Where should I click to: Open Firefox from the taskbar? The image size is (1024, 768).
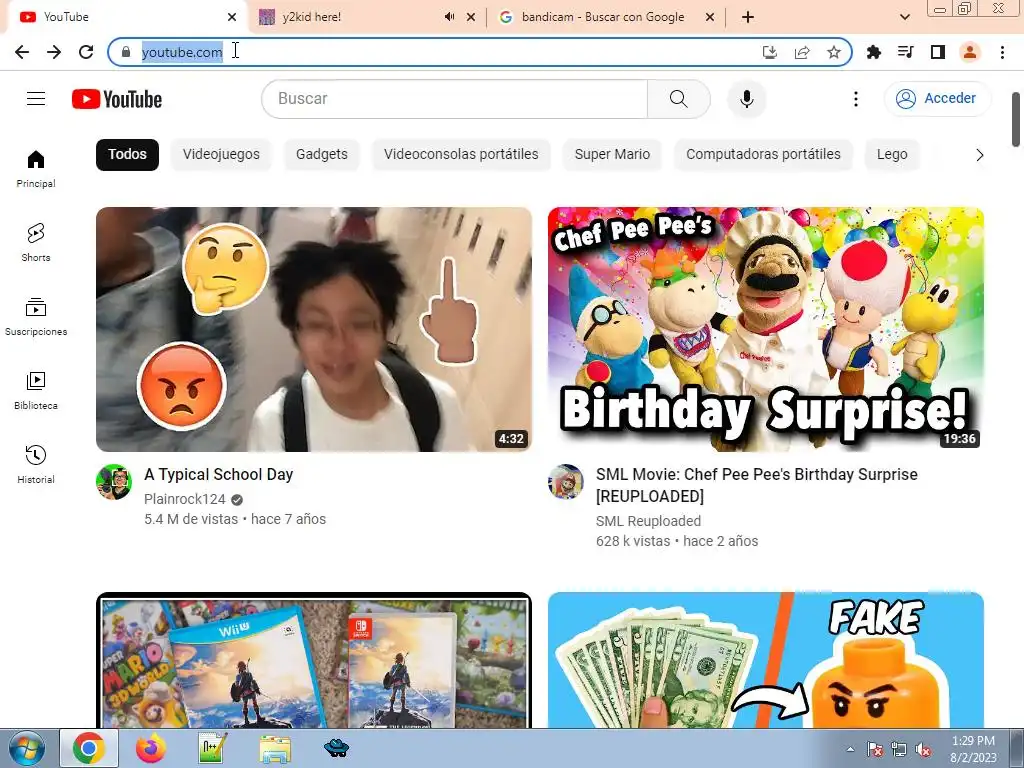pos(151,749)
